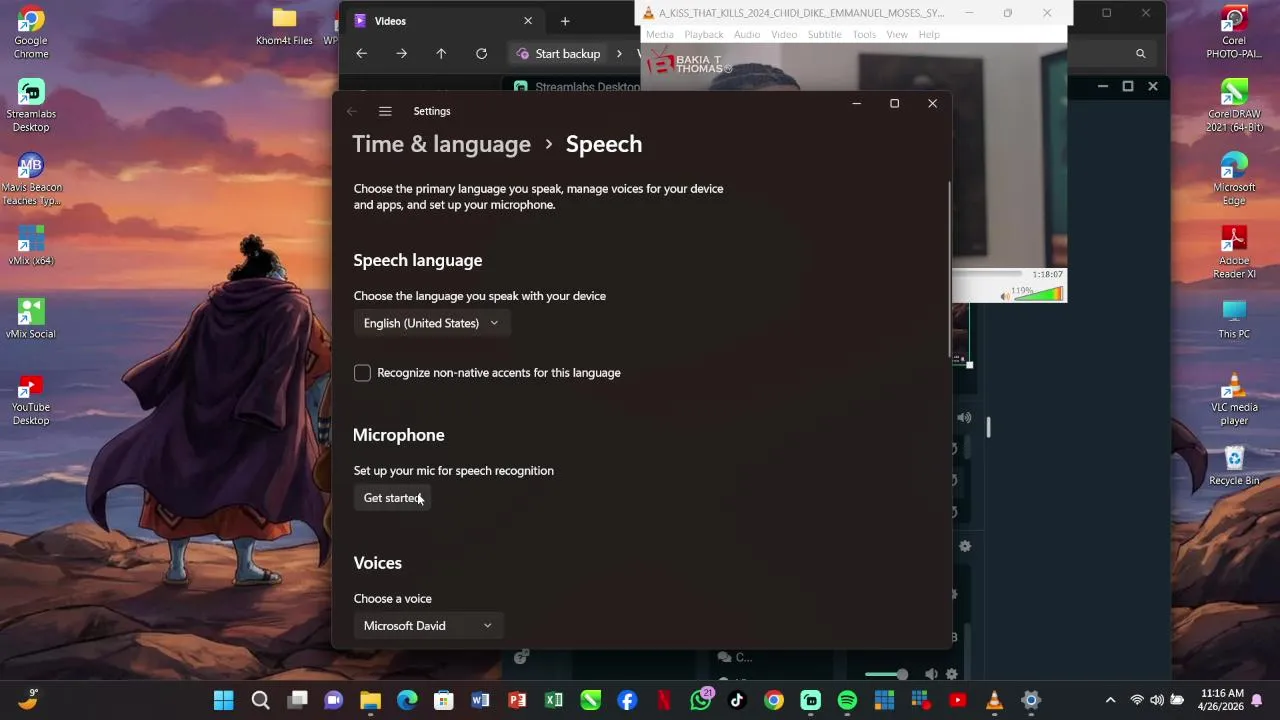The height and width of the screenshot is (720, 1280).
Task: Open VLC Subtitle menu
Action: pos(824,35)
